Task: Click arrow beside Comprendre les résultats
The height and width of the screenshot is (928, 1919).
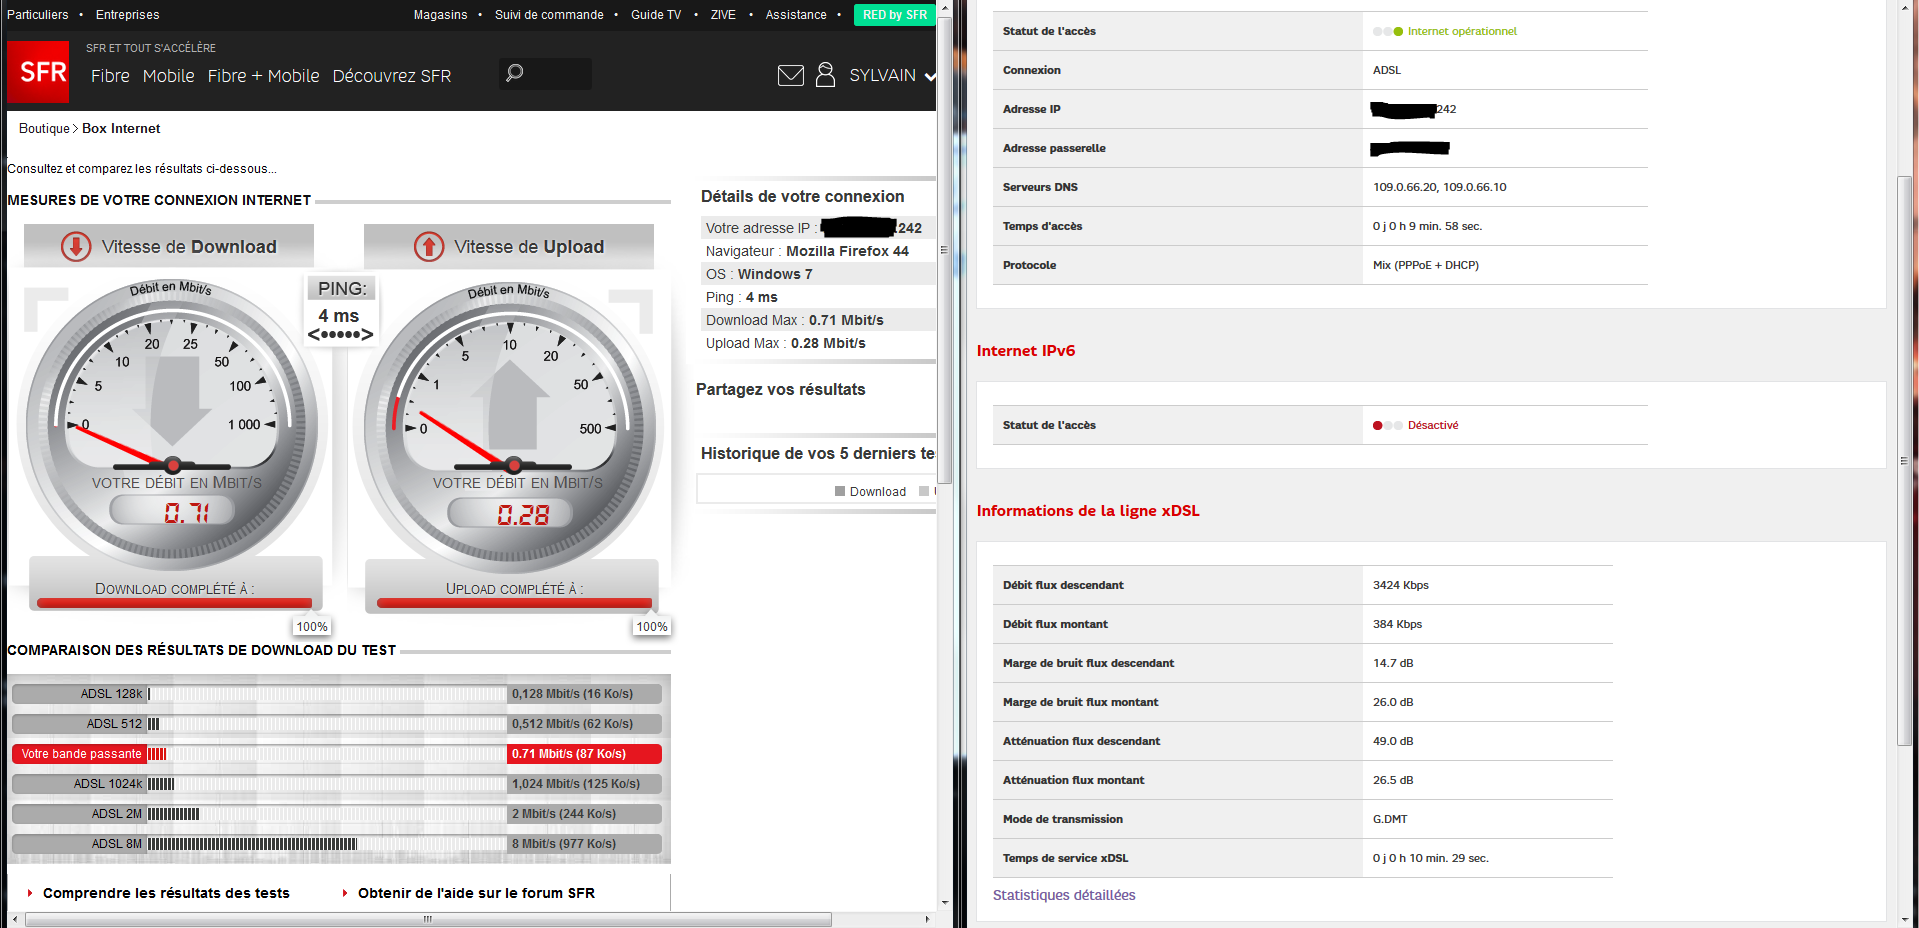Action: click(30, 893)
